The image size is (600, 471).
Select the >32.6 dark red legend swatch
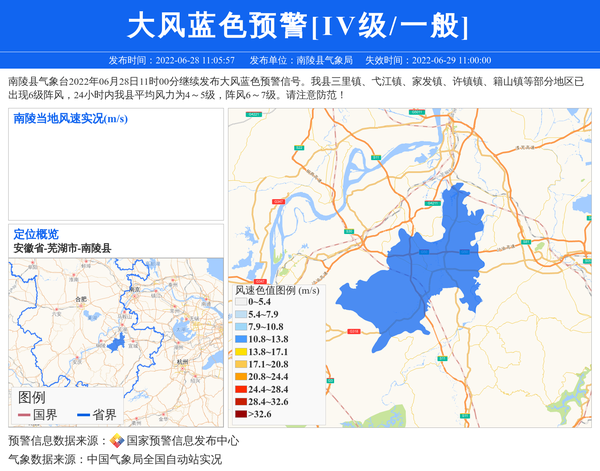[240, 414]
